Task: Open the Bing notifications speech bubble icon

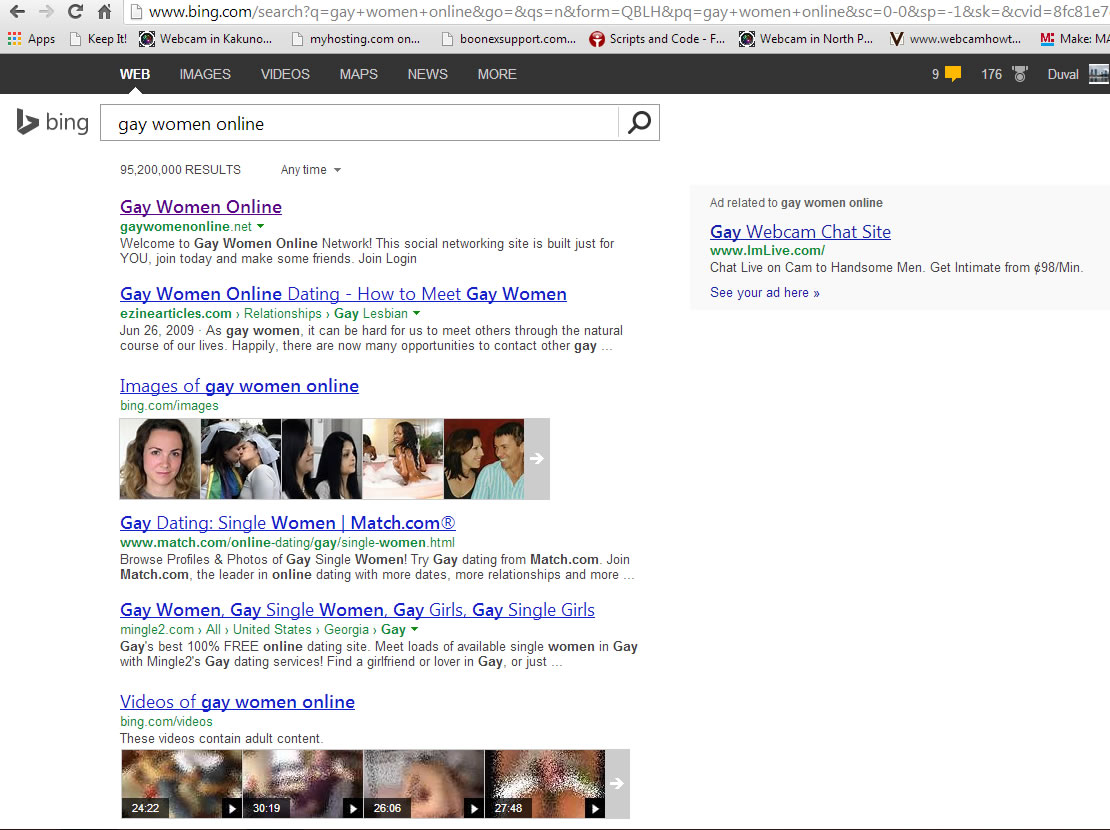Action: pyautogui.click(x=953, y=74)
